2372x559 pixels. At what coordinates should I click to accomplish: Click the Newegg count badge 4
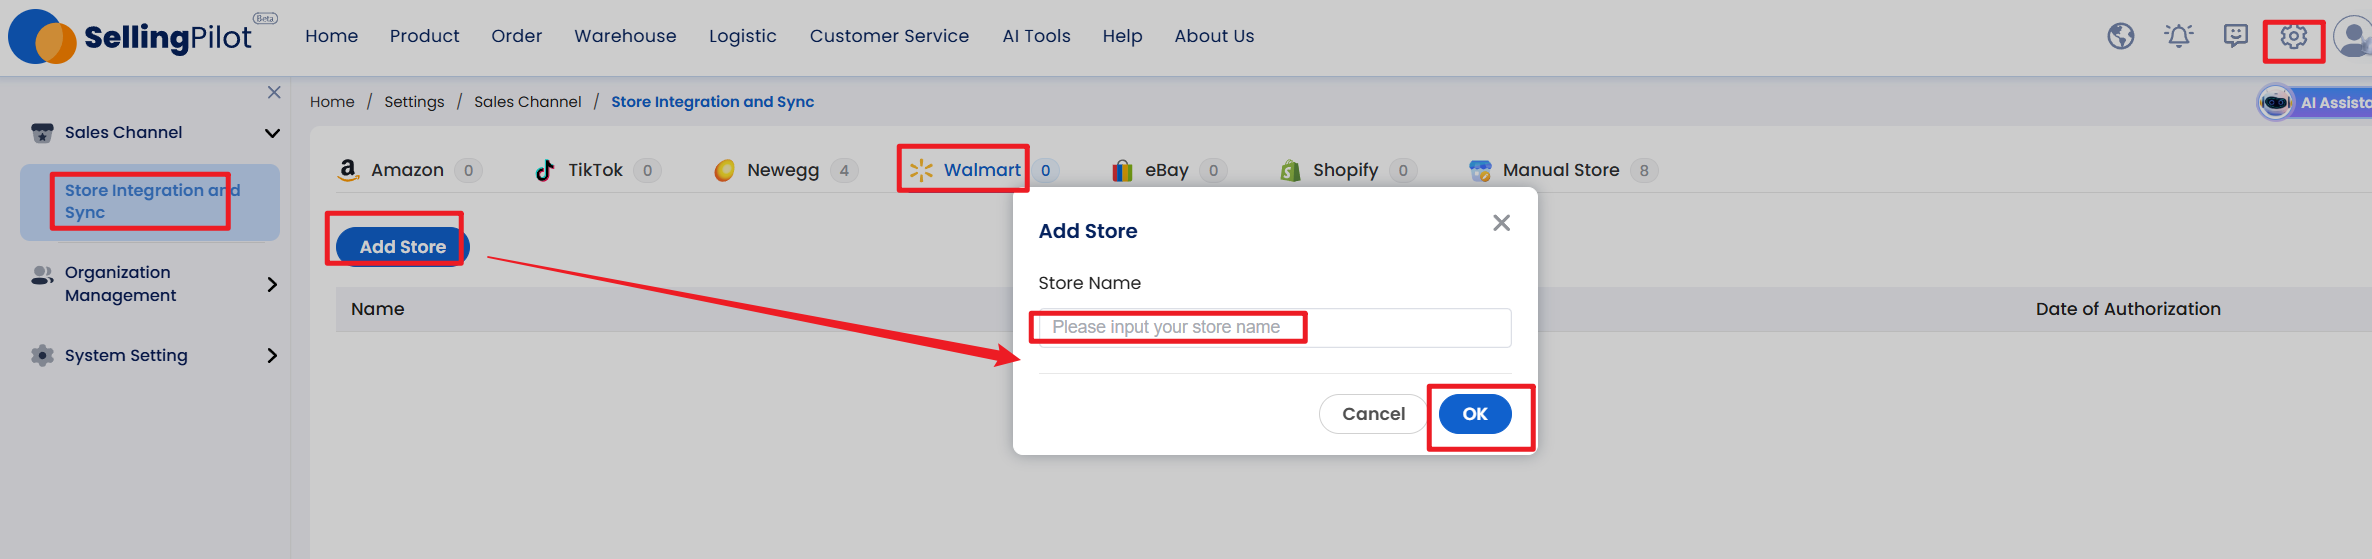[844, 171]
